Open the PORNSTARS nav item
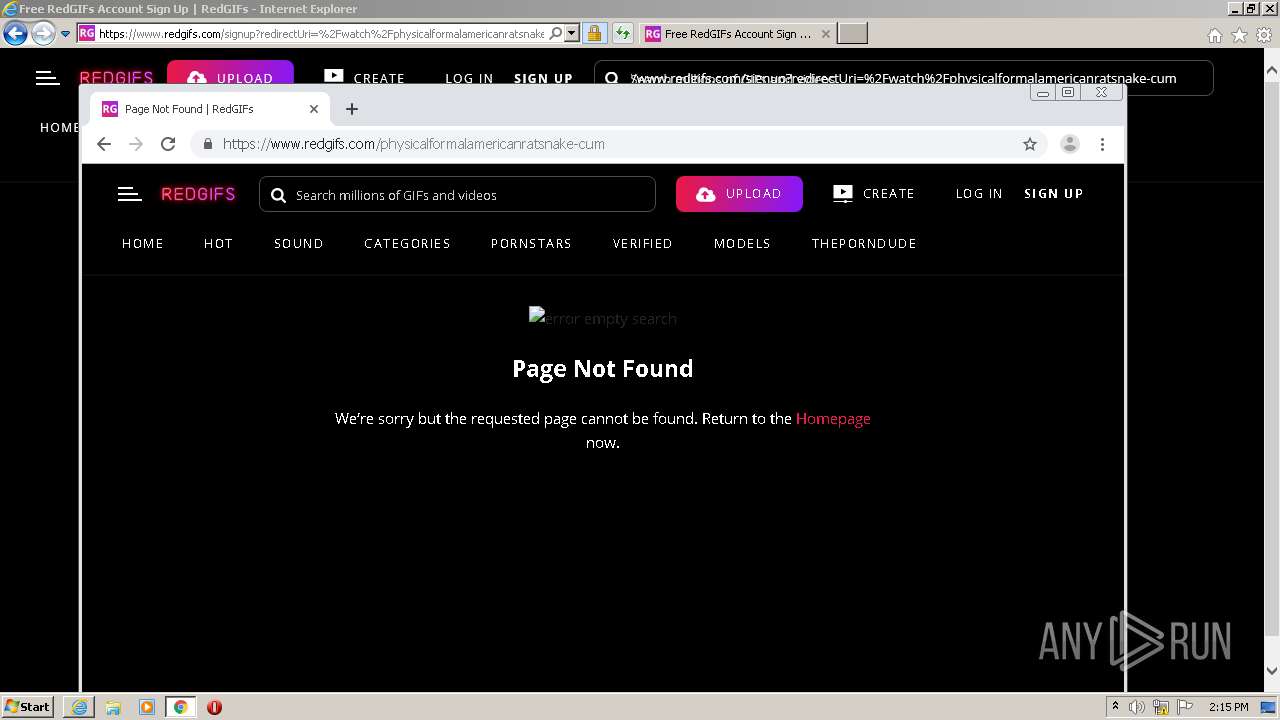The image size is (1280, 720). tap(531, 243)
